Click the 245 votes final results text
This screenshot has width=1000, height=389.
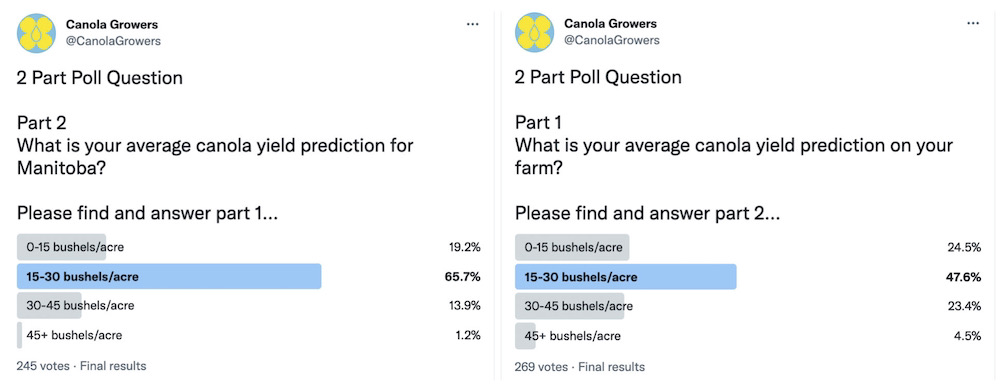[x=82, y=366]
